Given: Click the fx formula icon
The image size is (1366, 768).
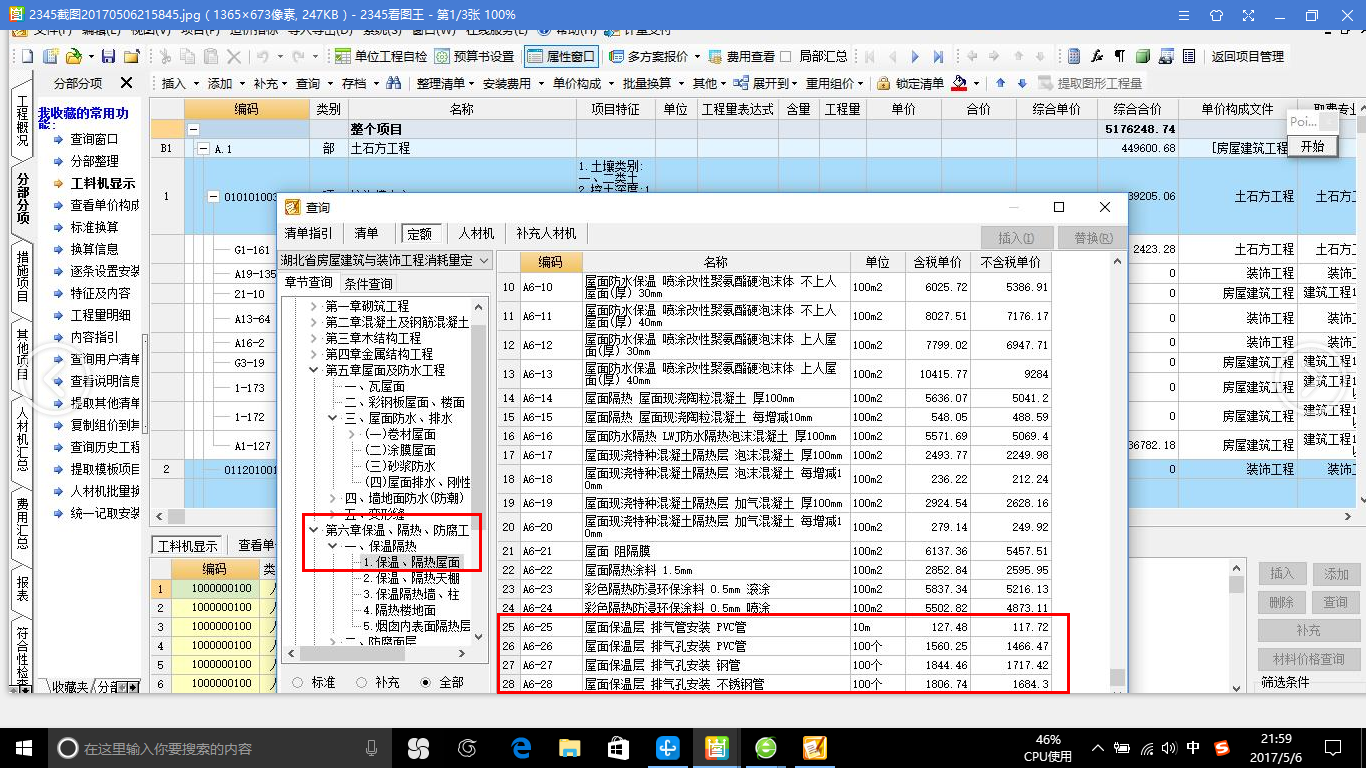Looking at the screenshot, I should point(1097,57).
